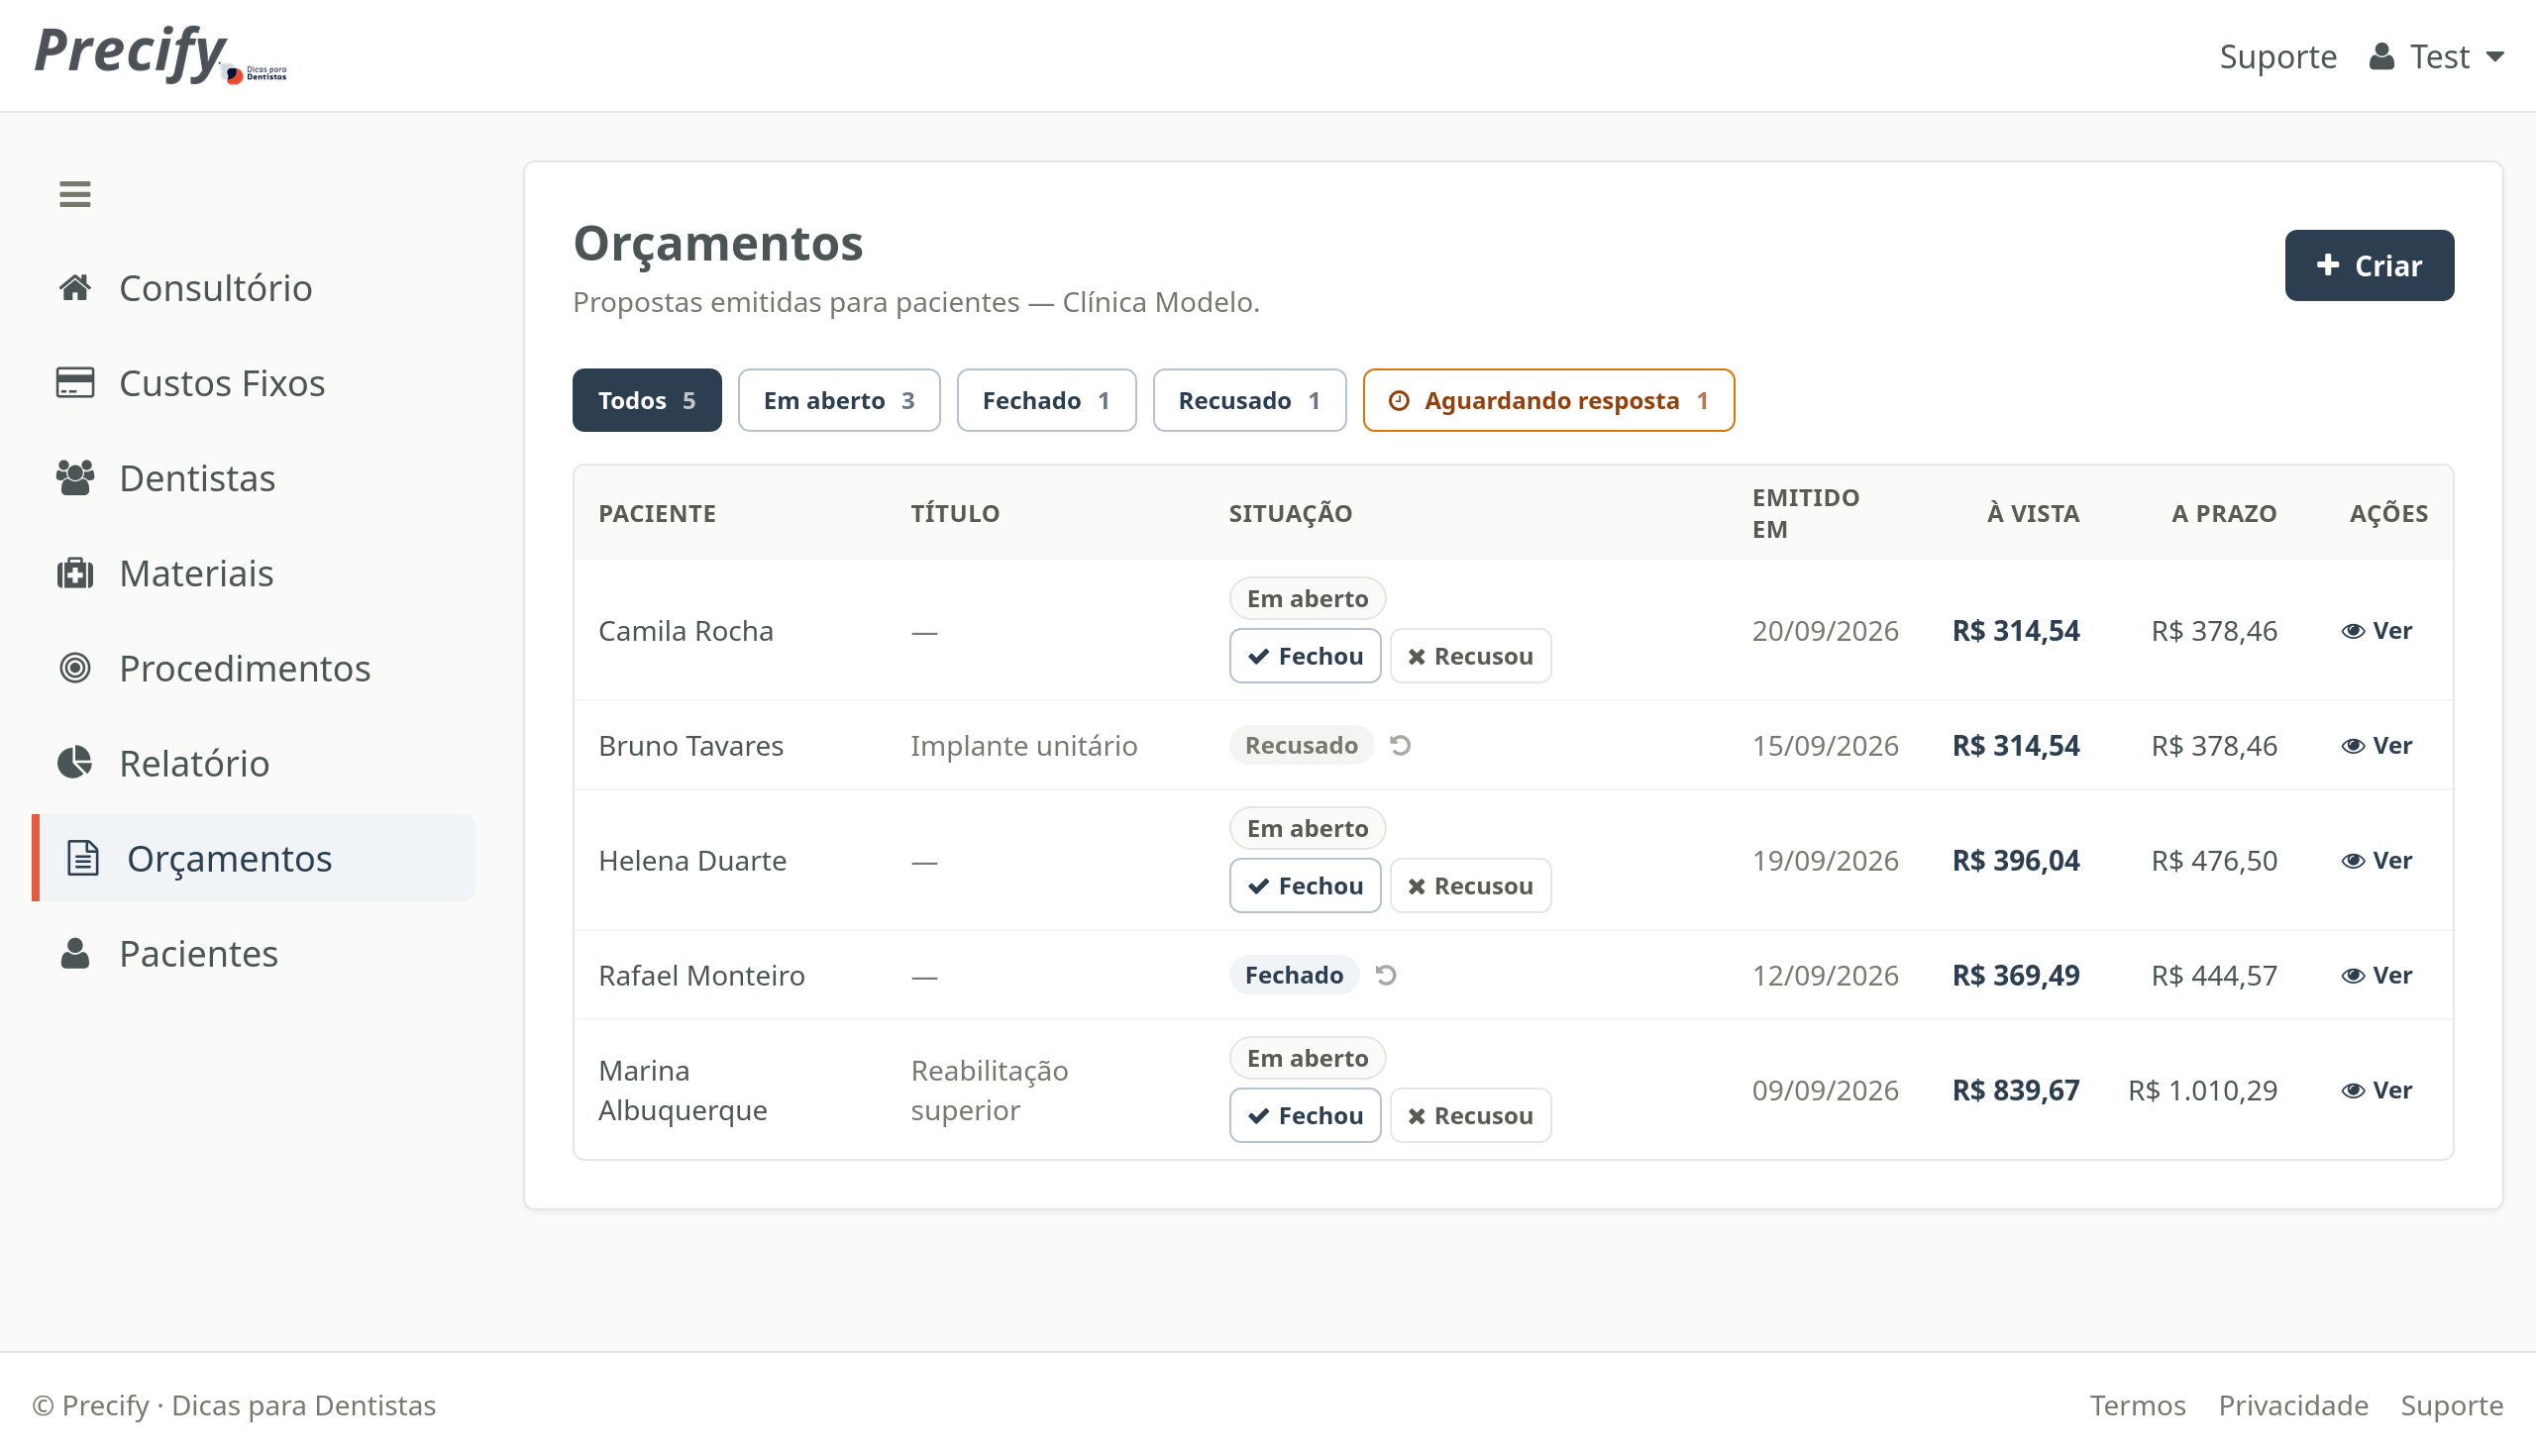Screen dimensions: 2536x1456
Task: Open Pacientes in sidebar
Action: (254, 953)
